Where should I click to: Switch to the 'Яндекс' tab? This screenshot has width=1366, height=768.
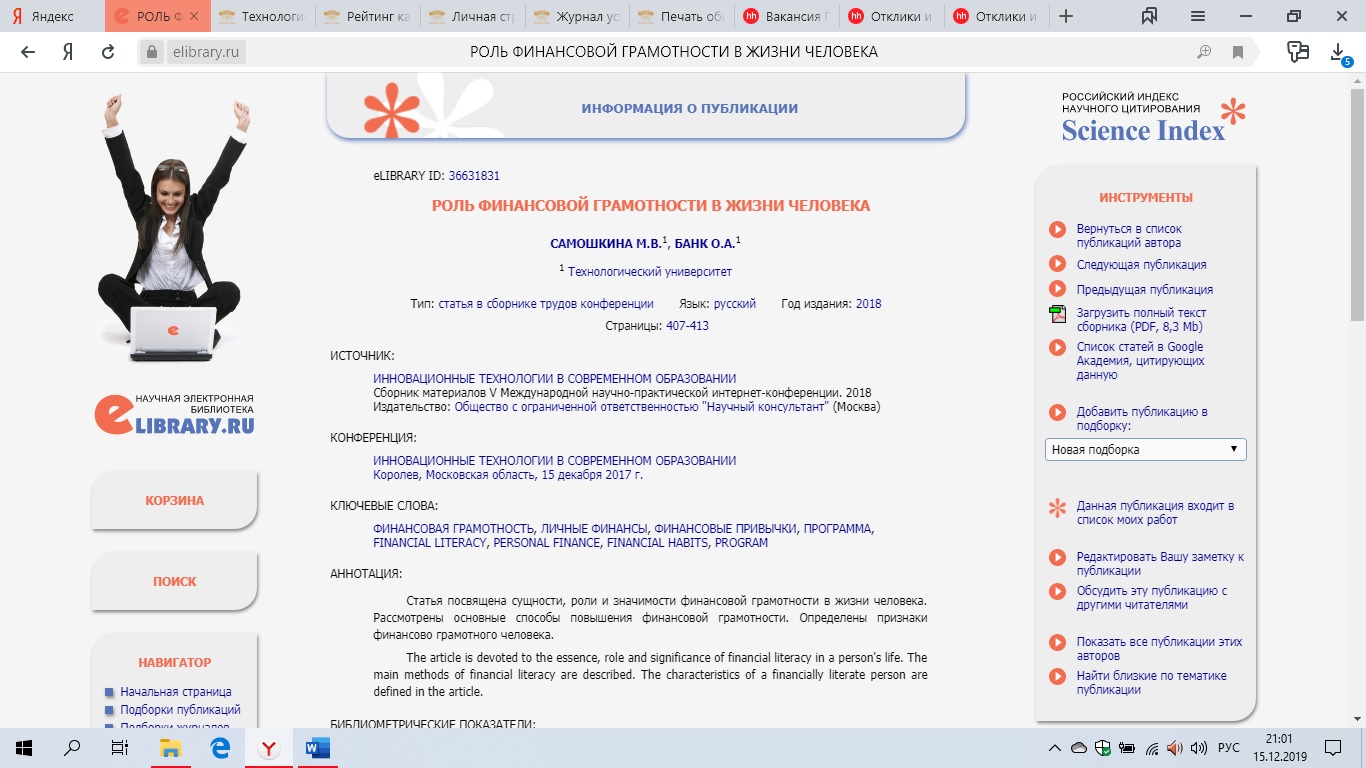[52, 16]
